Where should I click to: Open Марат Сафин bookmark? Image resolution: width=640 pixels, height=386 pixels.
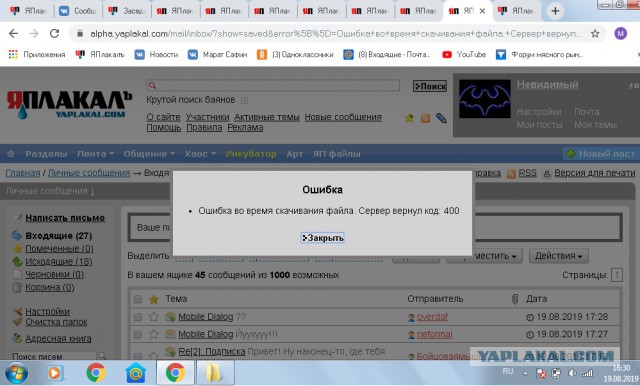coord(218,54)
